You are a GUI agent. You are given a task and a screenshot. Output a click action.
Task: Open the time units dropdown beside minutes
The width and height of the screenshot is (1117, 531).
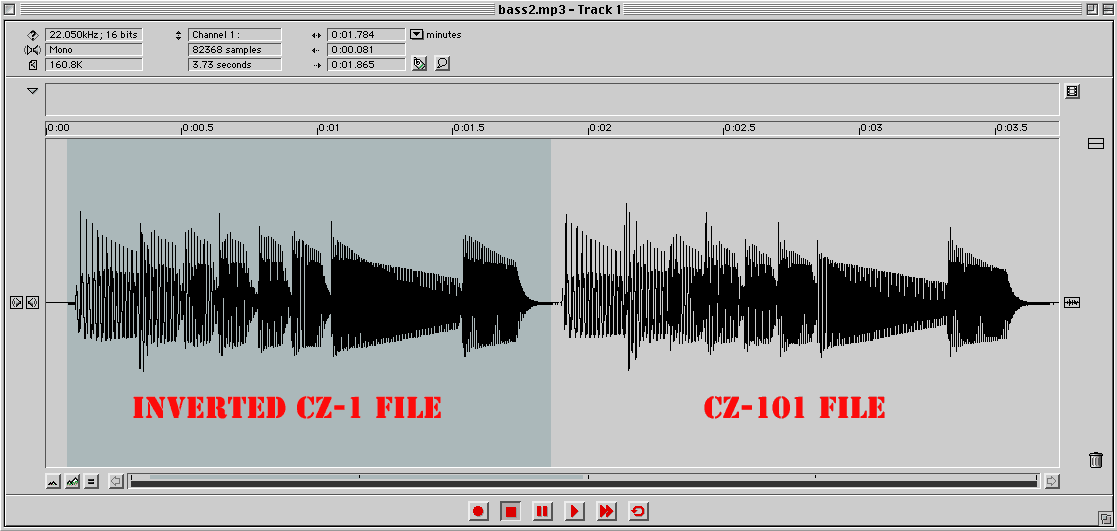coord(417,34)
